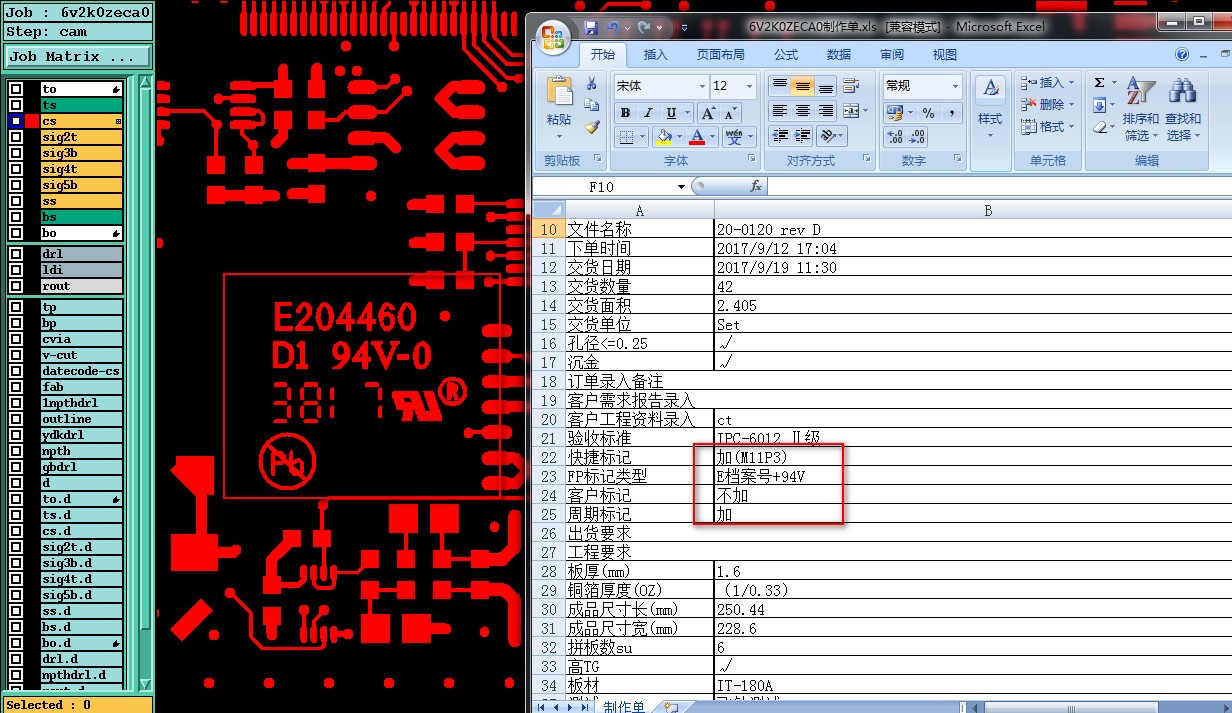Click the fx insert function button

click(x=756, y=186)
